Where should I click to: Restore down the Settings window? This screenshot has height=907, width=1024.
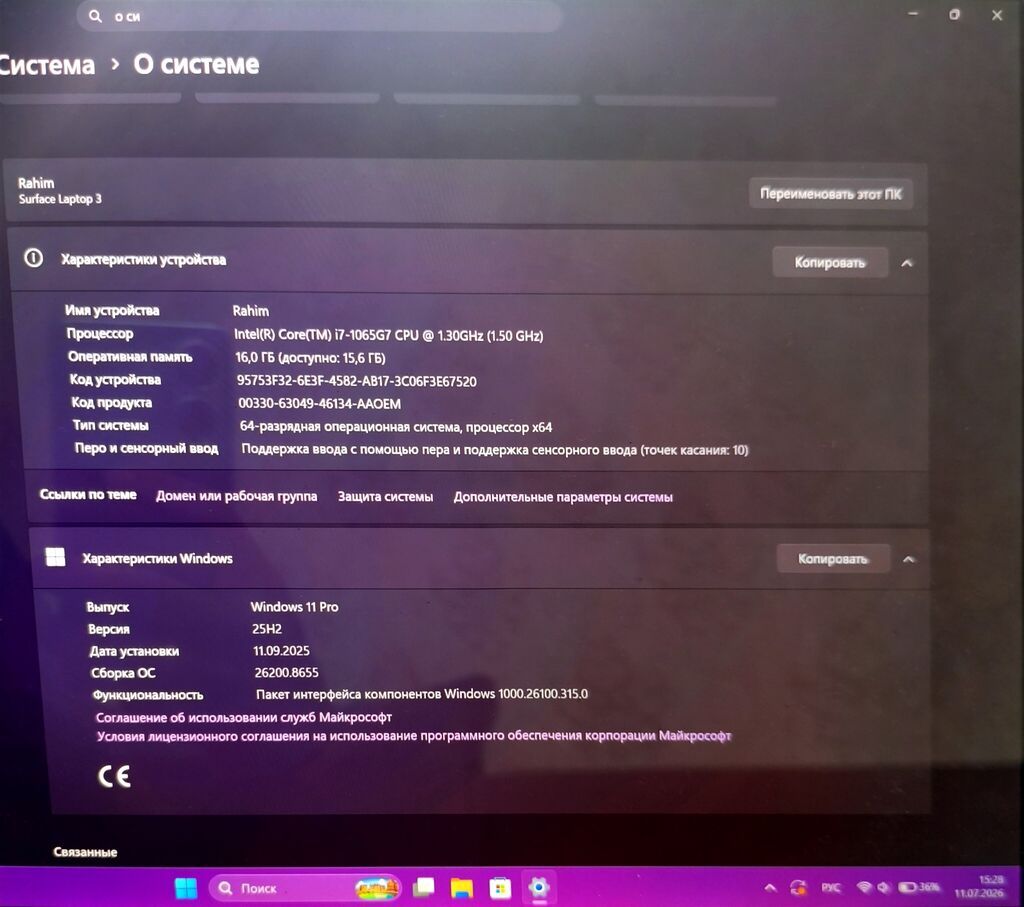(955, 14)
